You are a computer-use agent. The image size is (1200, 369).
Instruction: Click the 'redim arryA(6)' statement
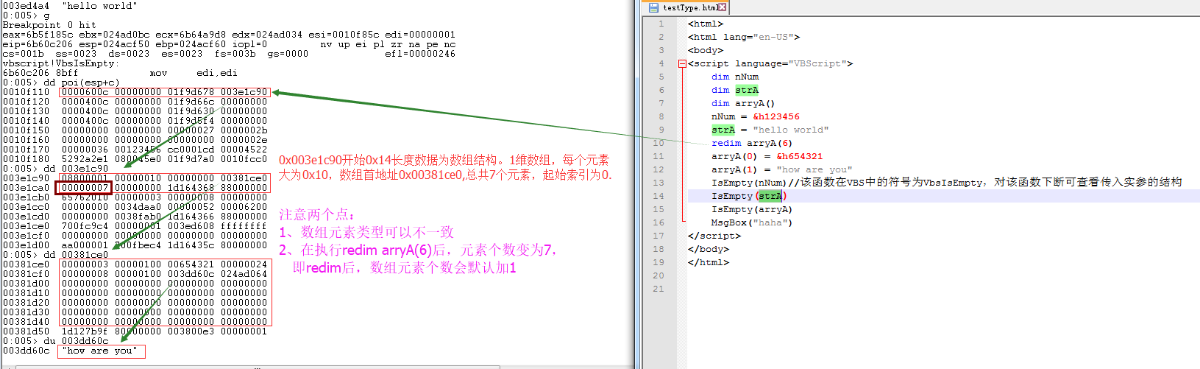click(x=752, y=143)
